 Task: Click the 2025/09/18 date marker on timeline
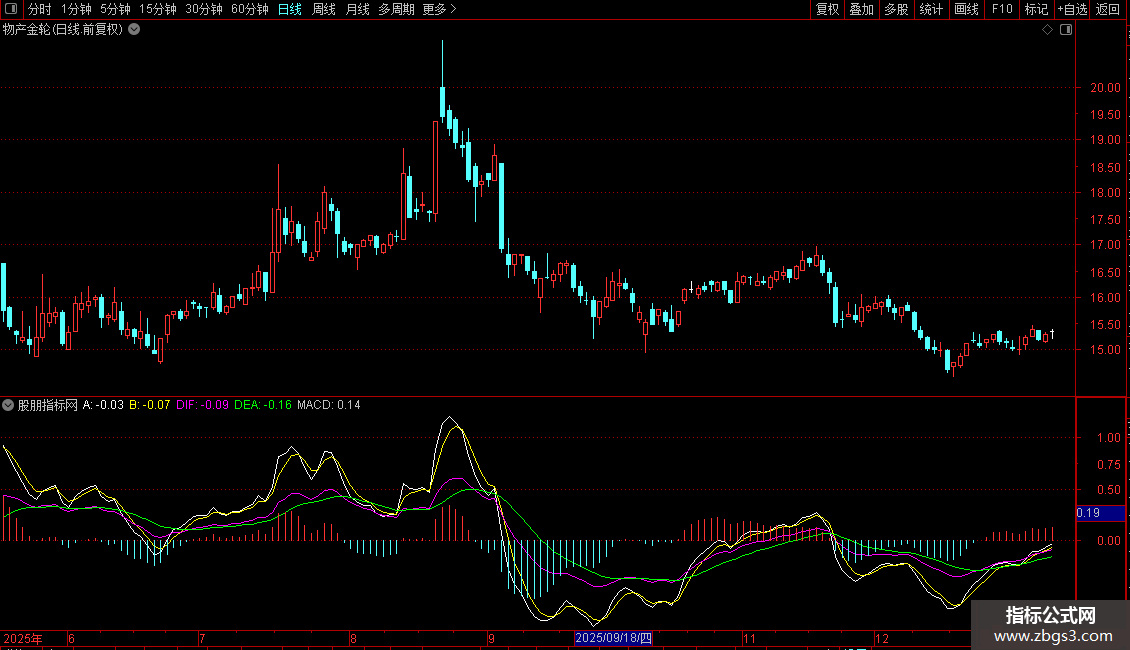614,638
